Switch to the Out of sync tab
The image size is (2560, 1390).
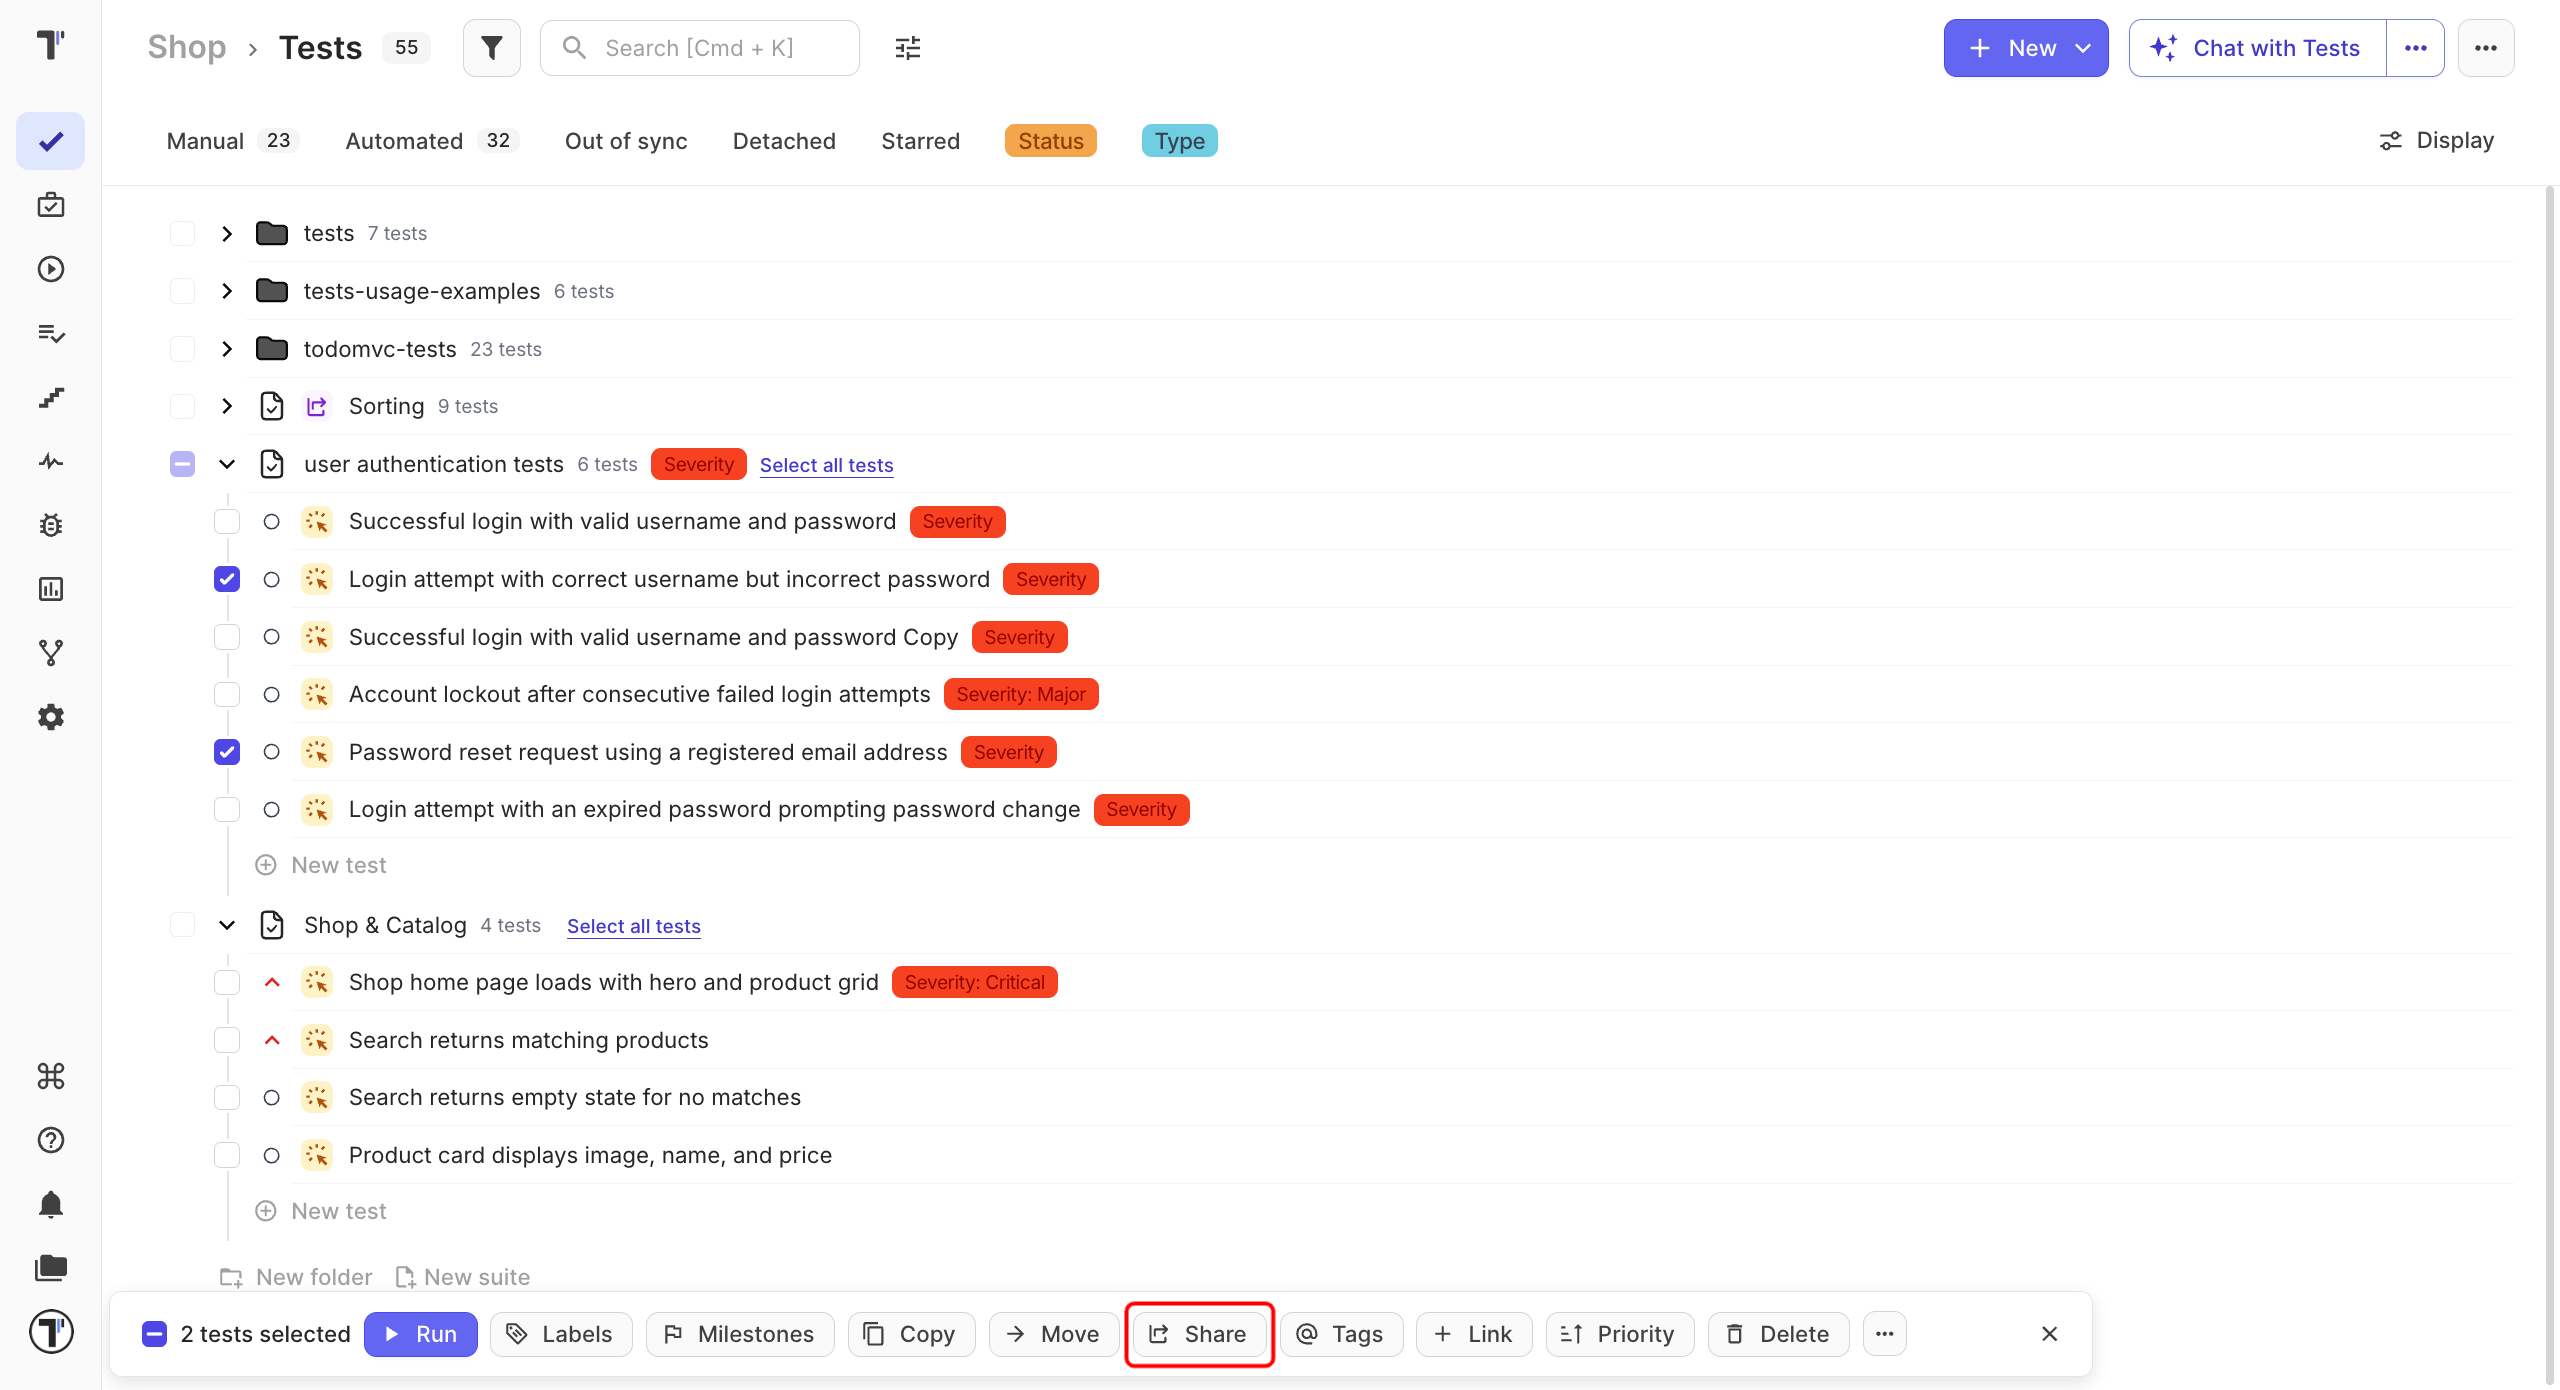tap(626, 141)
